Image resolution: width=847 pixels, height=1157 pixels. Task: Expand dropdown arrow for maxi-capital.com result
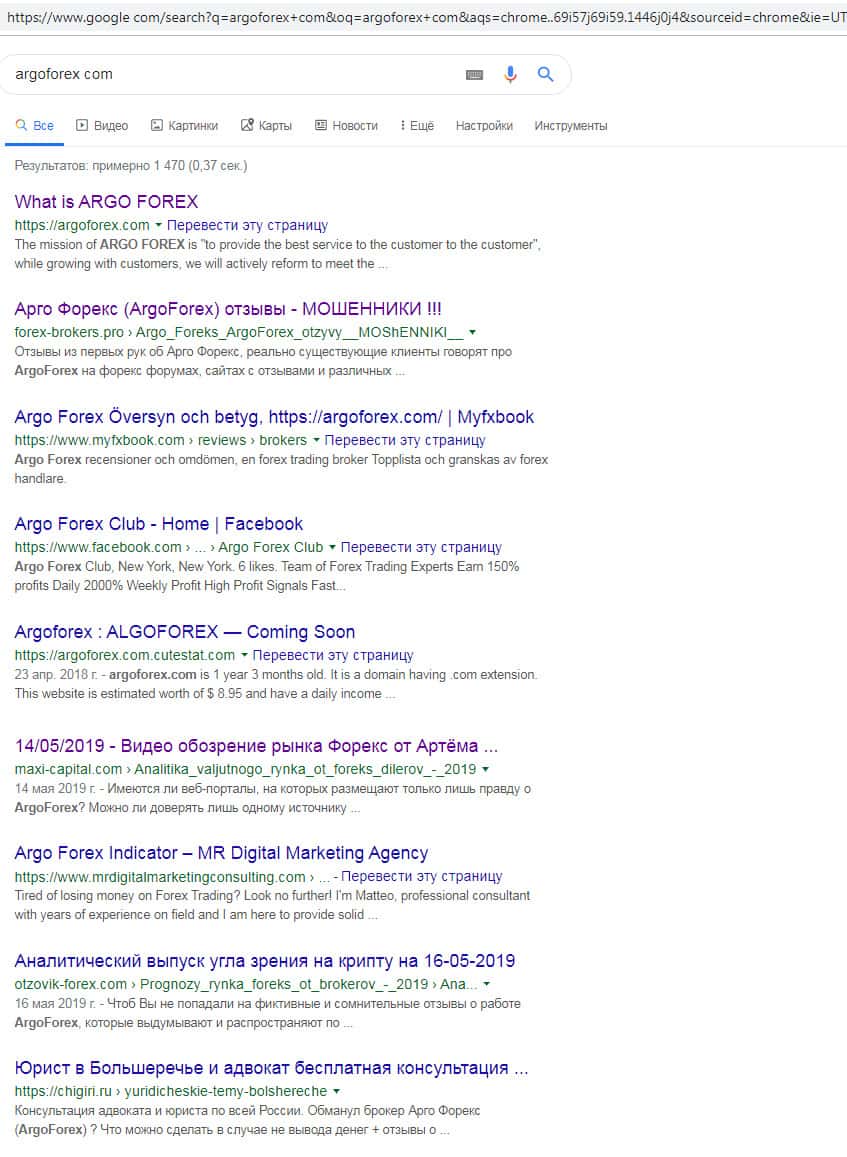tap(485, 769)
